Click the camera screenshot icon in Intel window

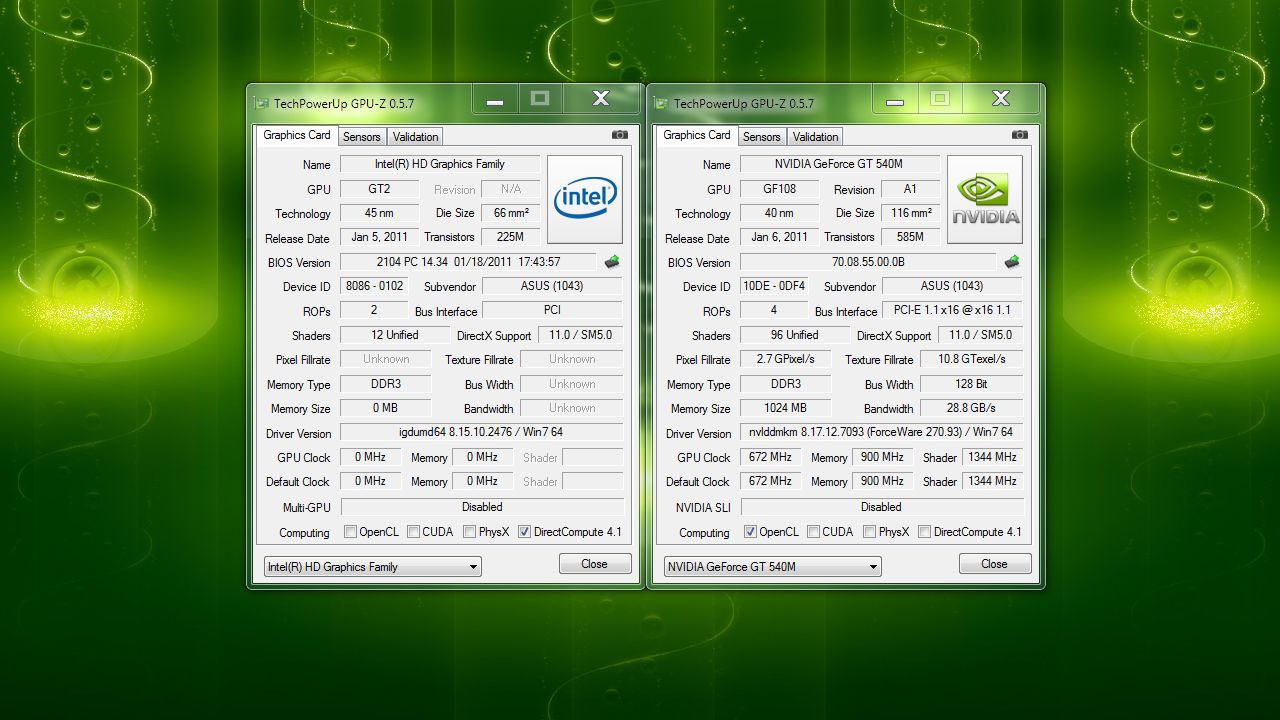coord(620,135)
